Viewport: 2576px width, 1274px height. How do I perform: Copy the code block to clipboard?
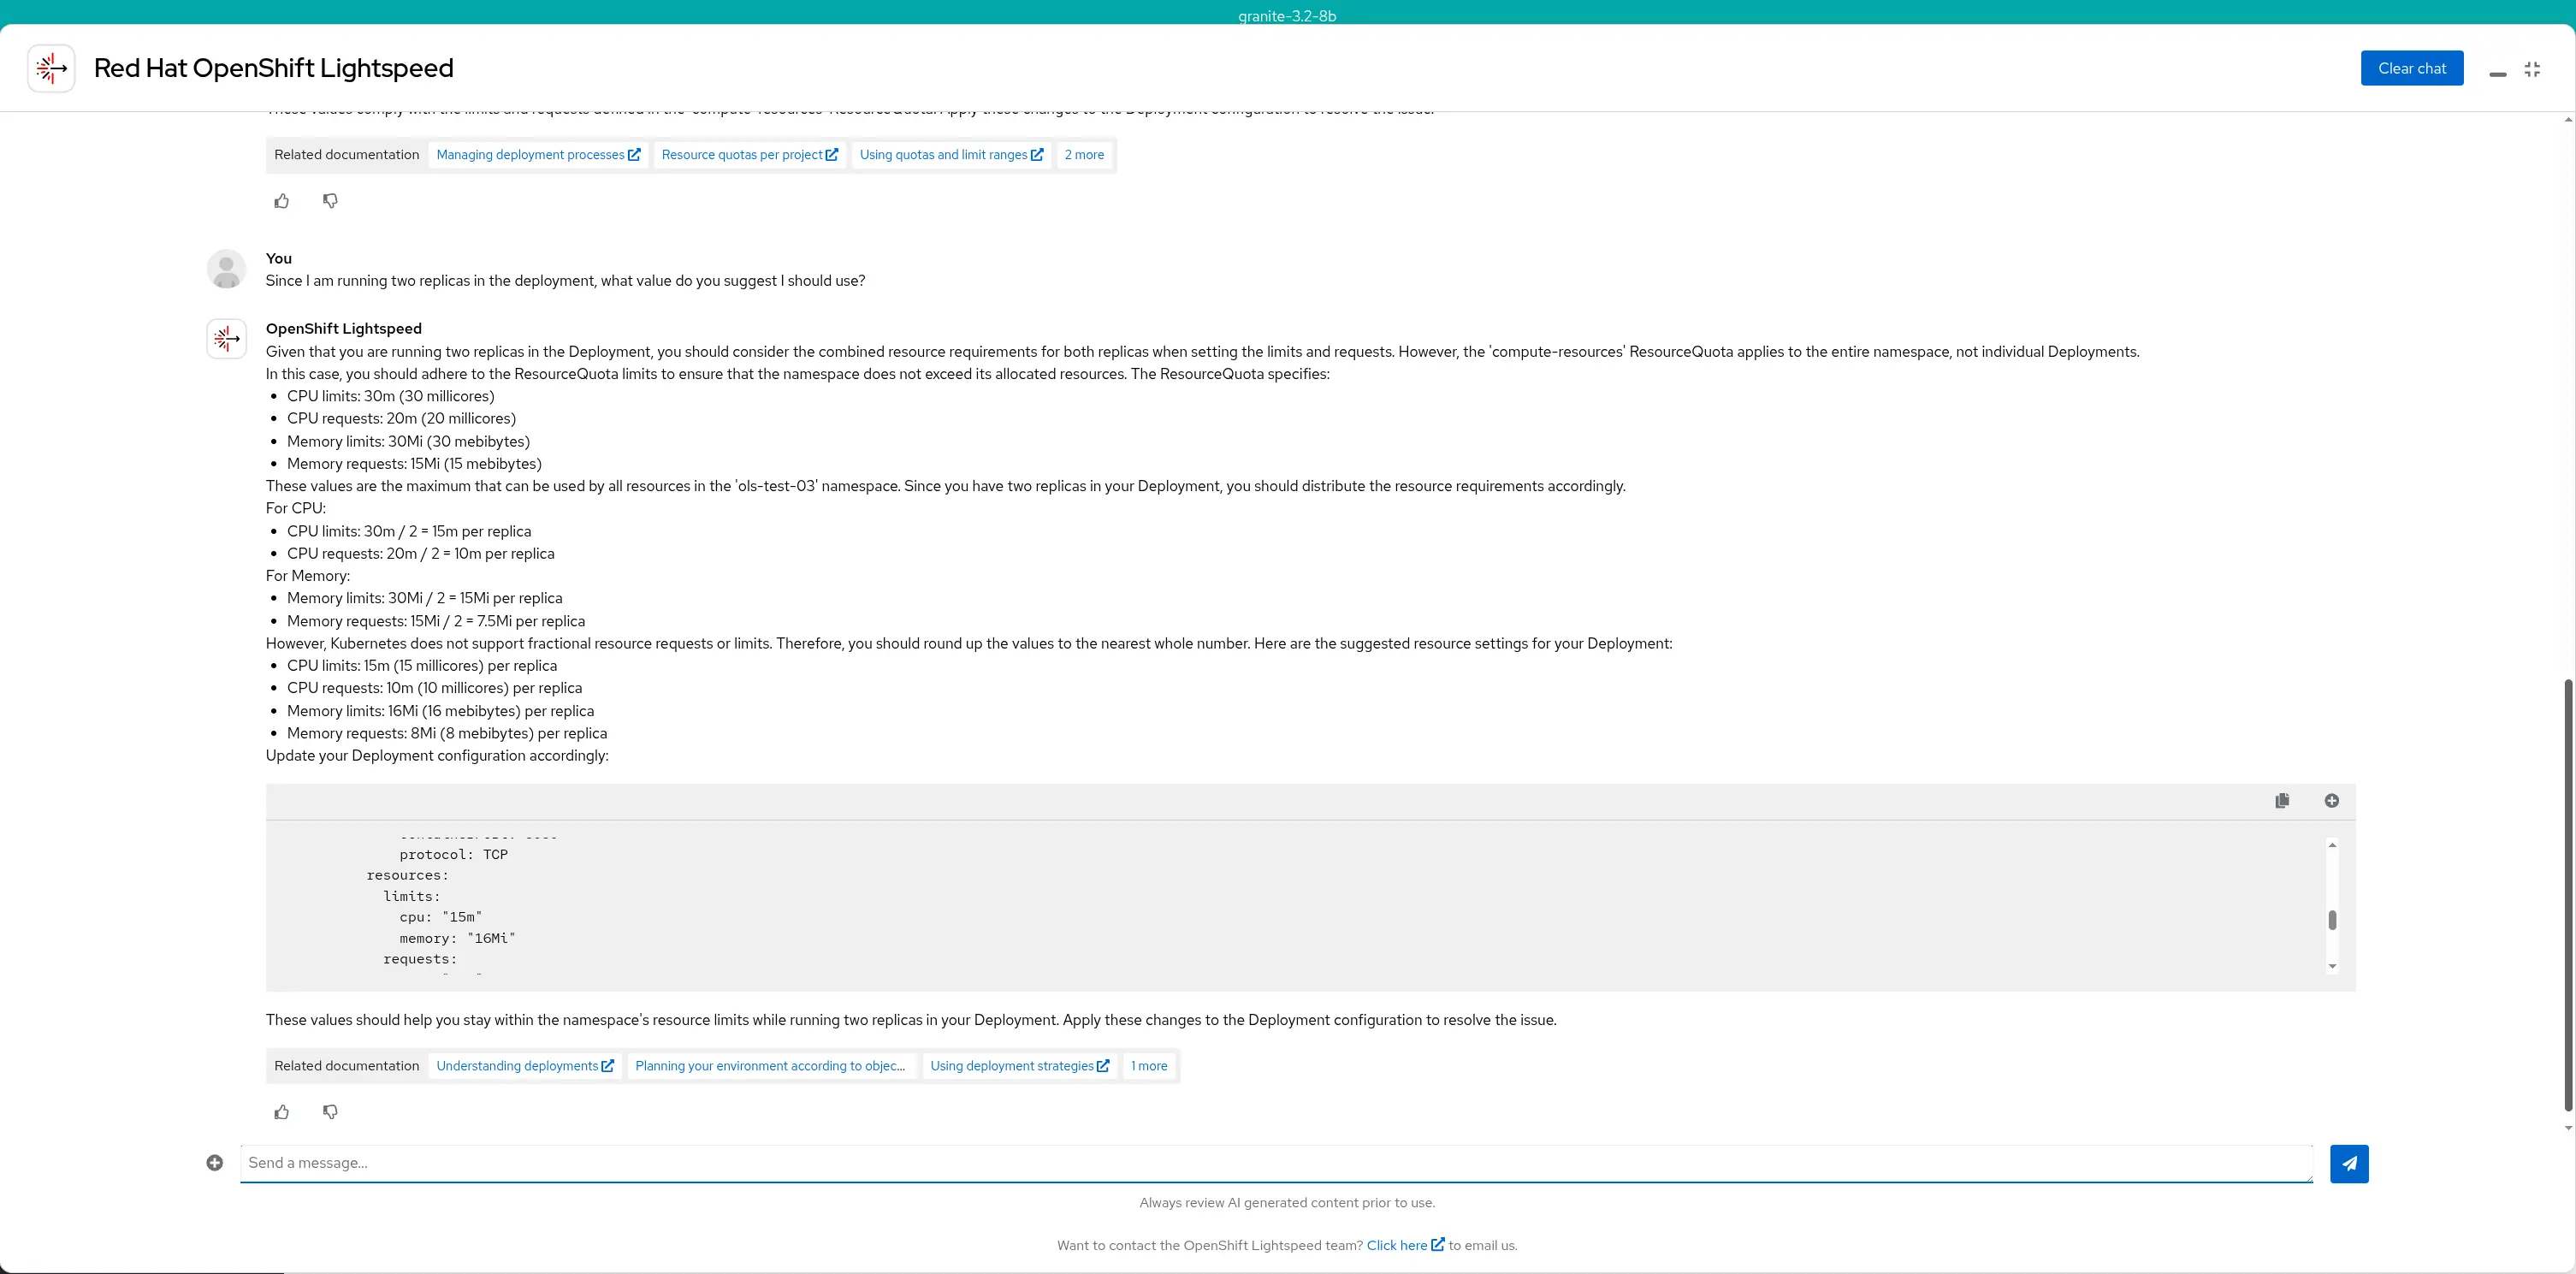(2281, 801)
